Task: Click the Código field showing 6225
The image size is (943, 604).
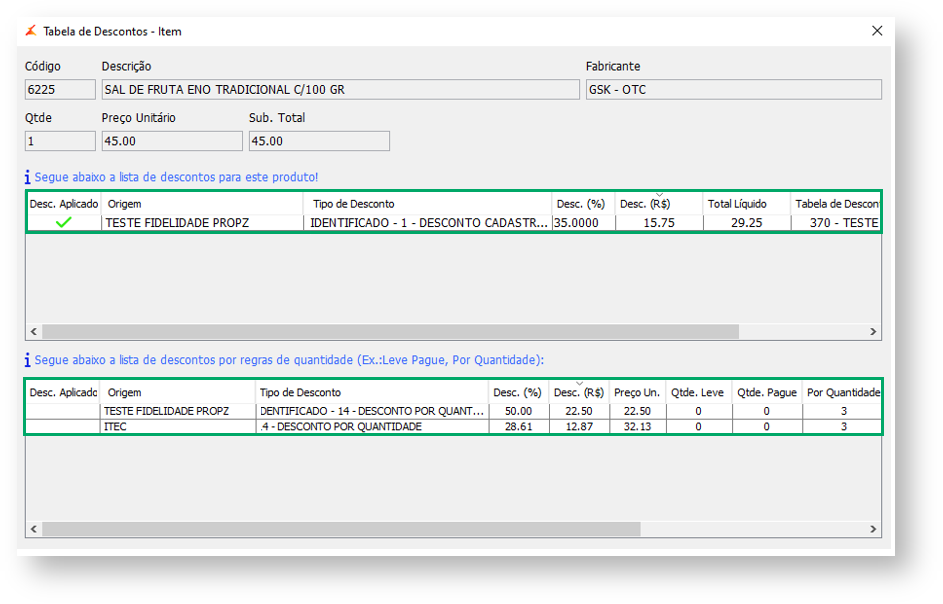Action: (x=59, y=90)
